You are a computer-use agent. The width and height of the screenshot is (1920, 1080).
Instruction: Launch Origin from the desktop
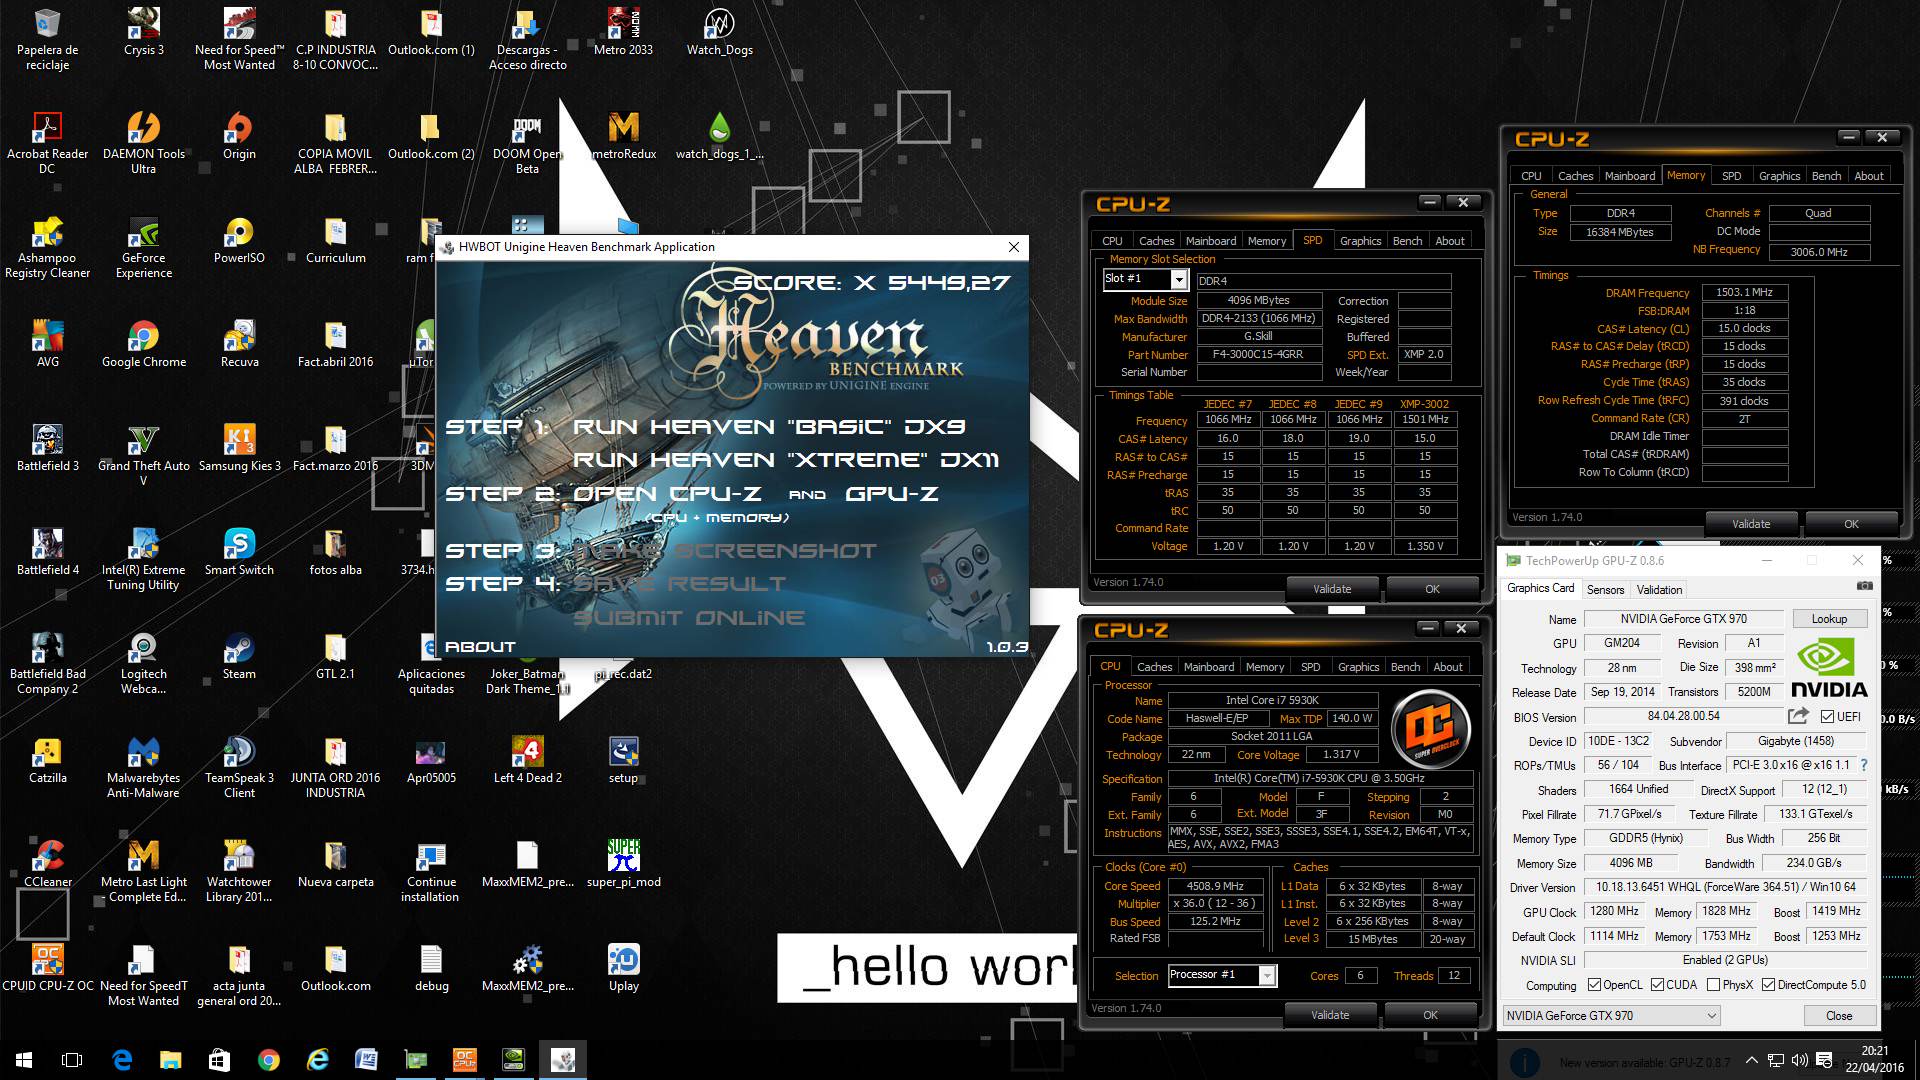(x=239, y=136)
